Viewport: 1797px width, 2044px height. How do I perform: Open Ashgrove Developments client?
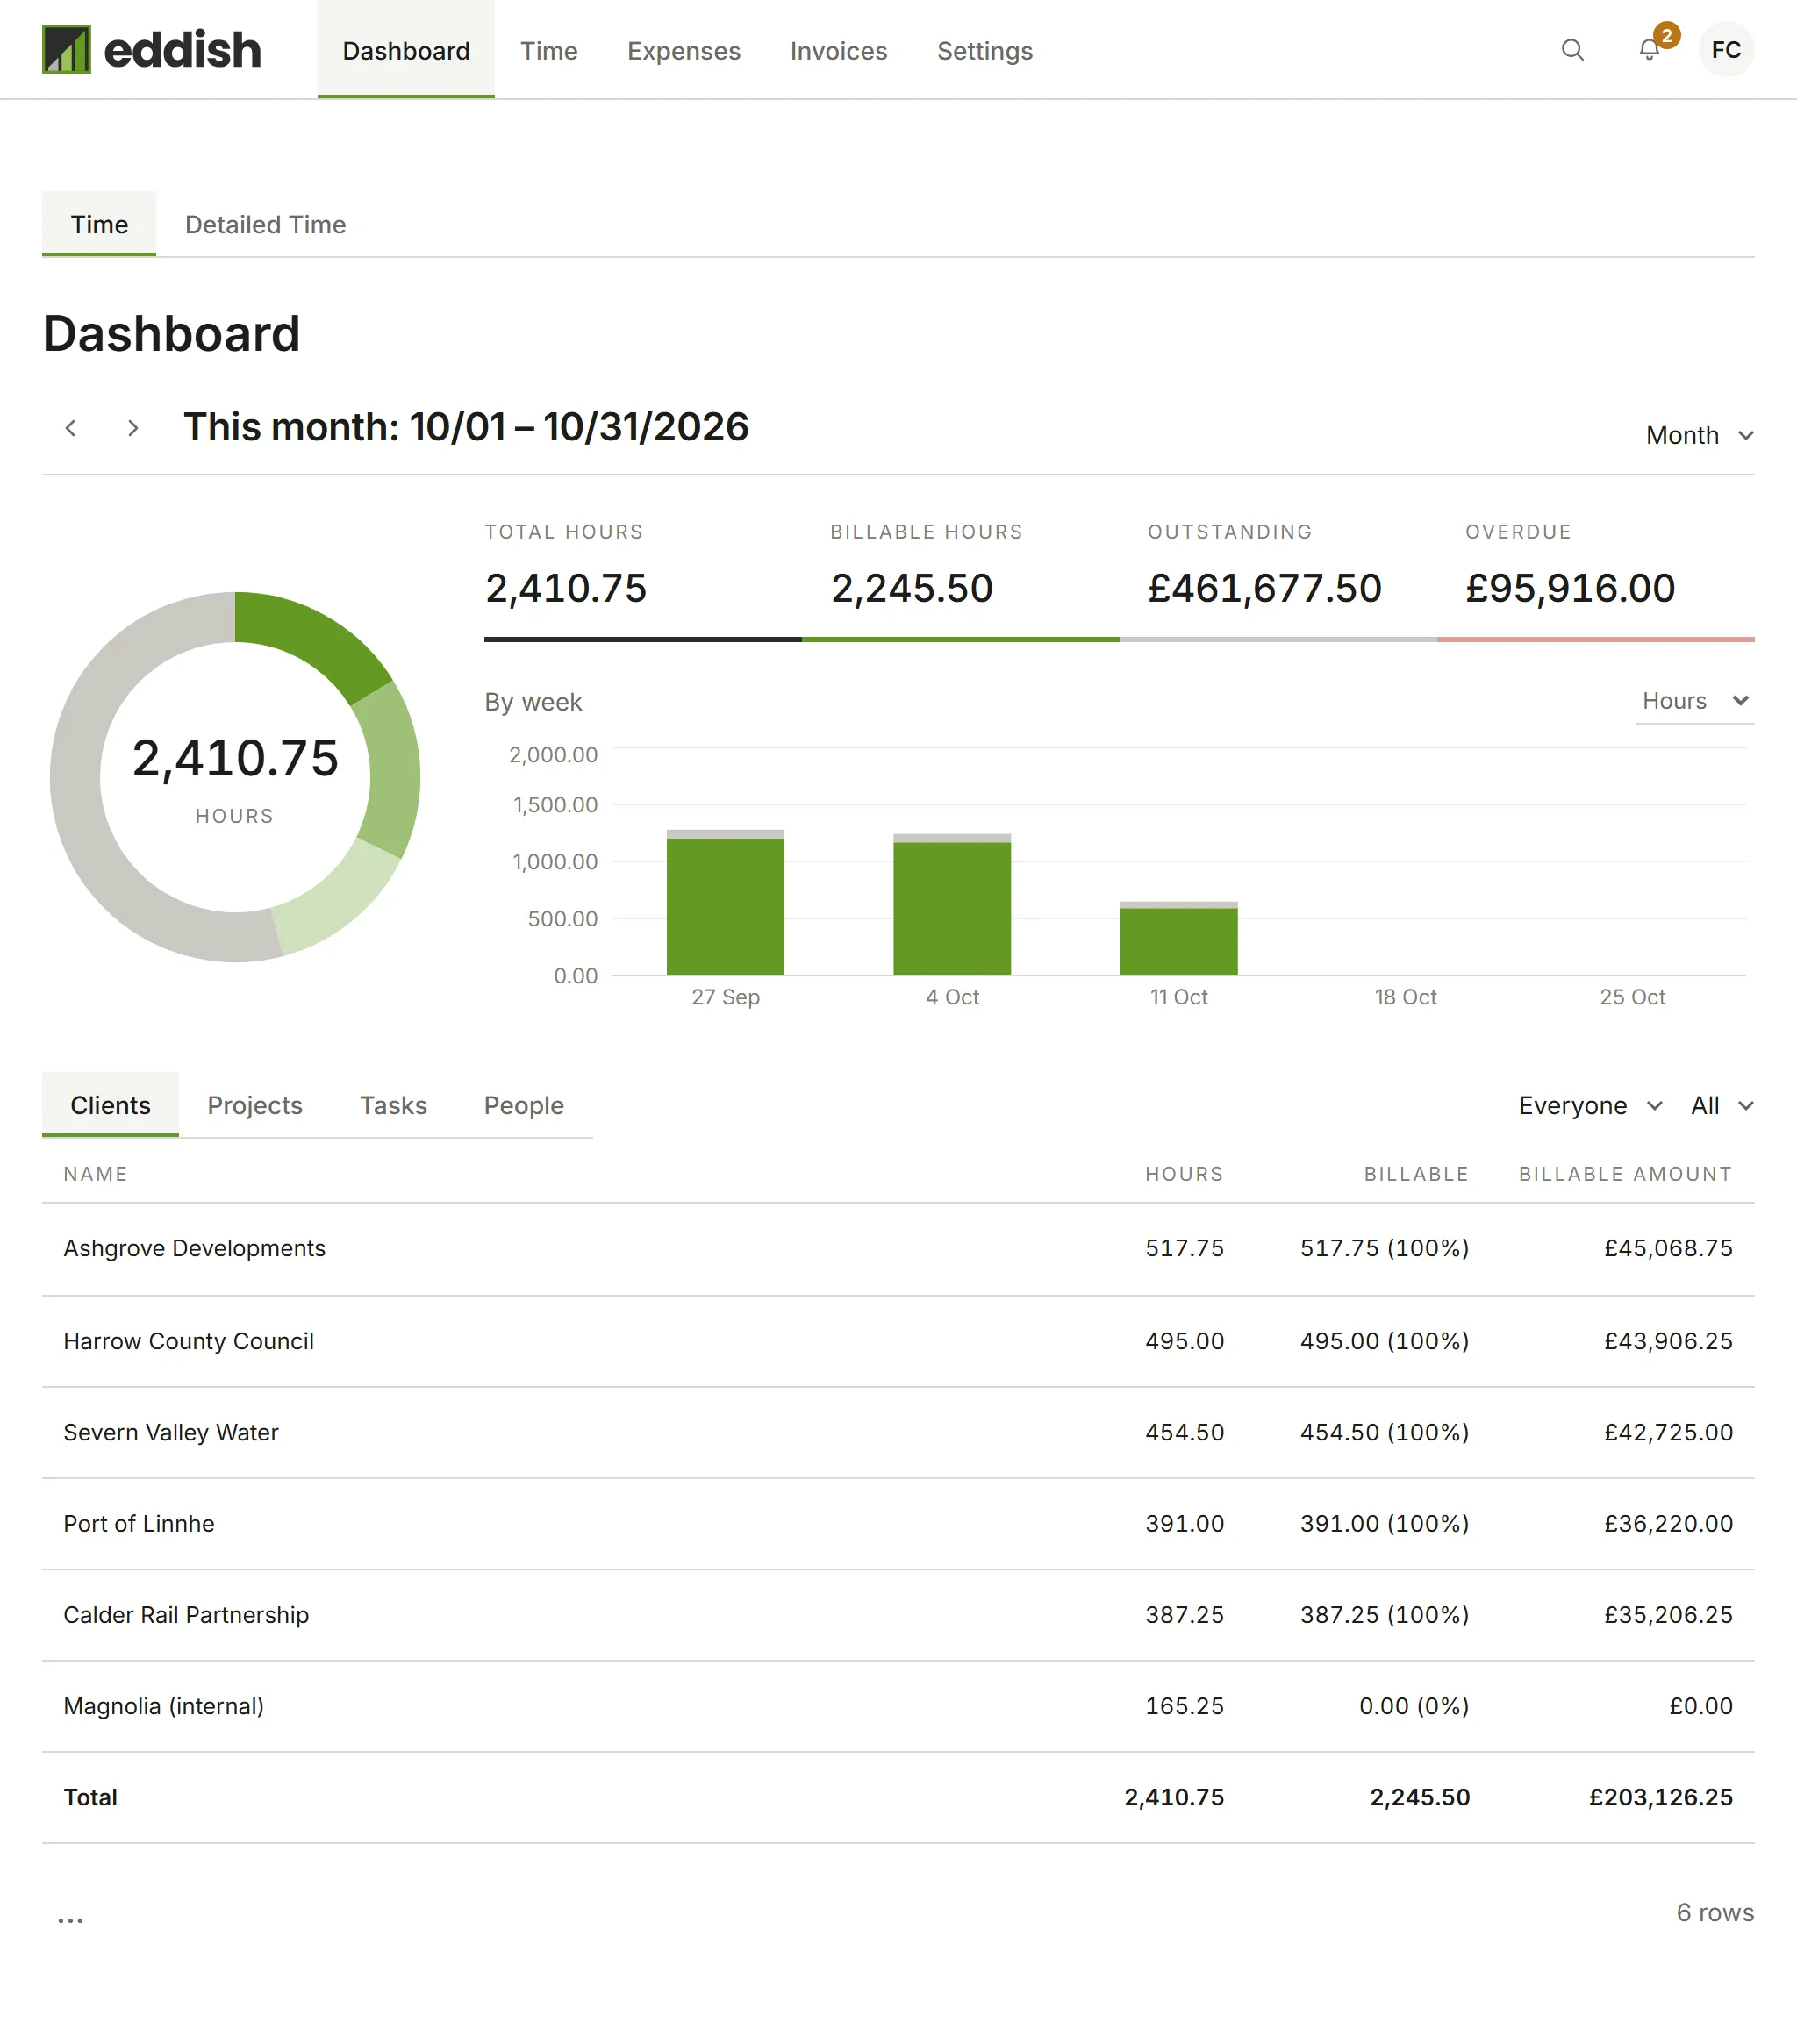[x=194, y=1248]
